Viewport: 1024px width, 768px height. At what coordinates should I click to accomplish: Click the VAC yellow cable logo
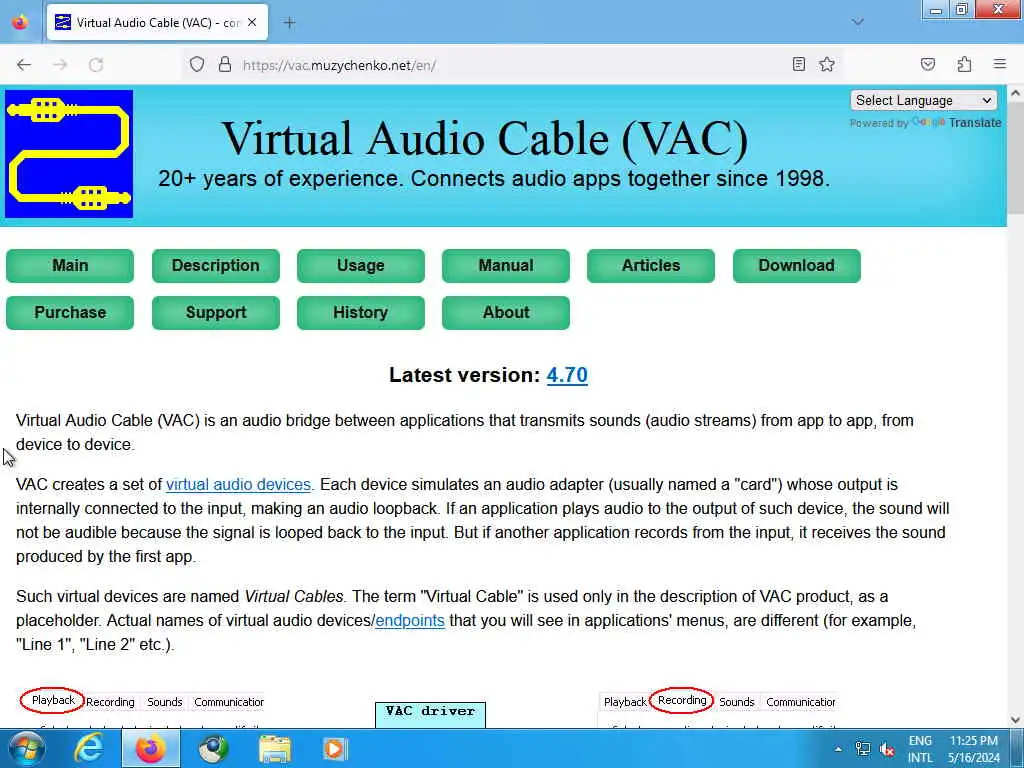pyautogui.click(x=69, y=154)
